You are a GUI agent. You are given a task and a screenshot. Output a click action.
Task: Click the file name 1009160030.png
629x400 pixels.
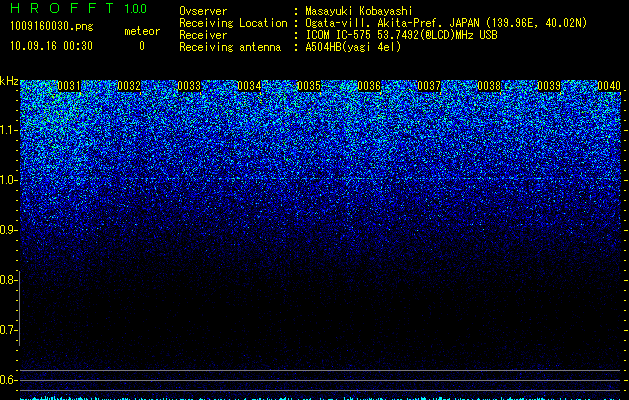[52, 26]
